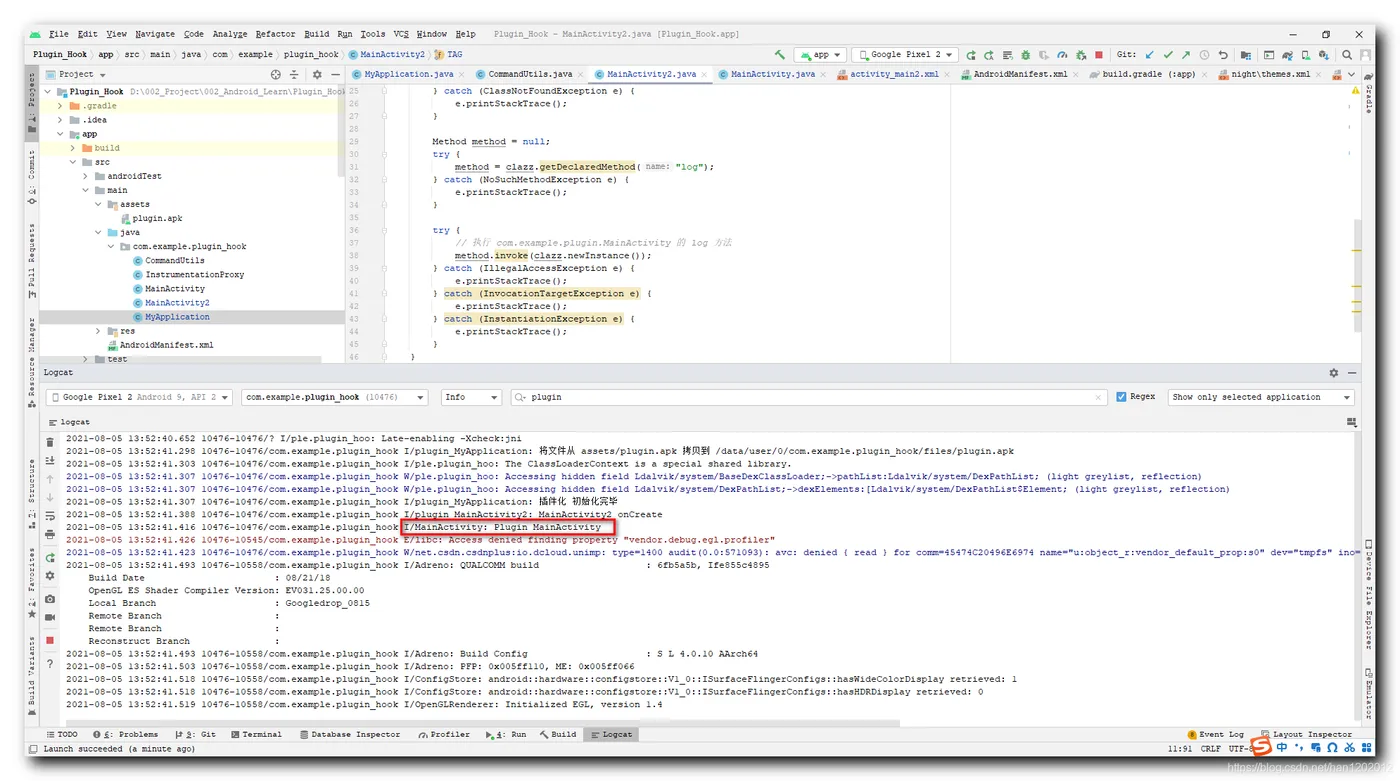1400x781 pixels.
Task: Open the Profiler from the top toolbar gauge icon
Action: coord(1062,55)
